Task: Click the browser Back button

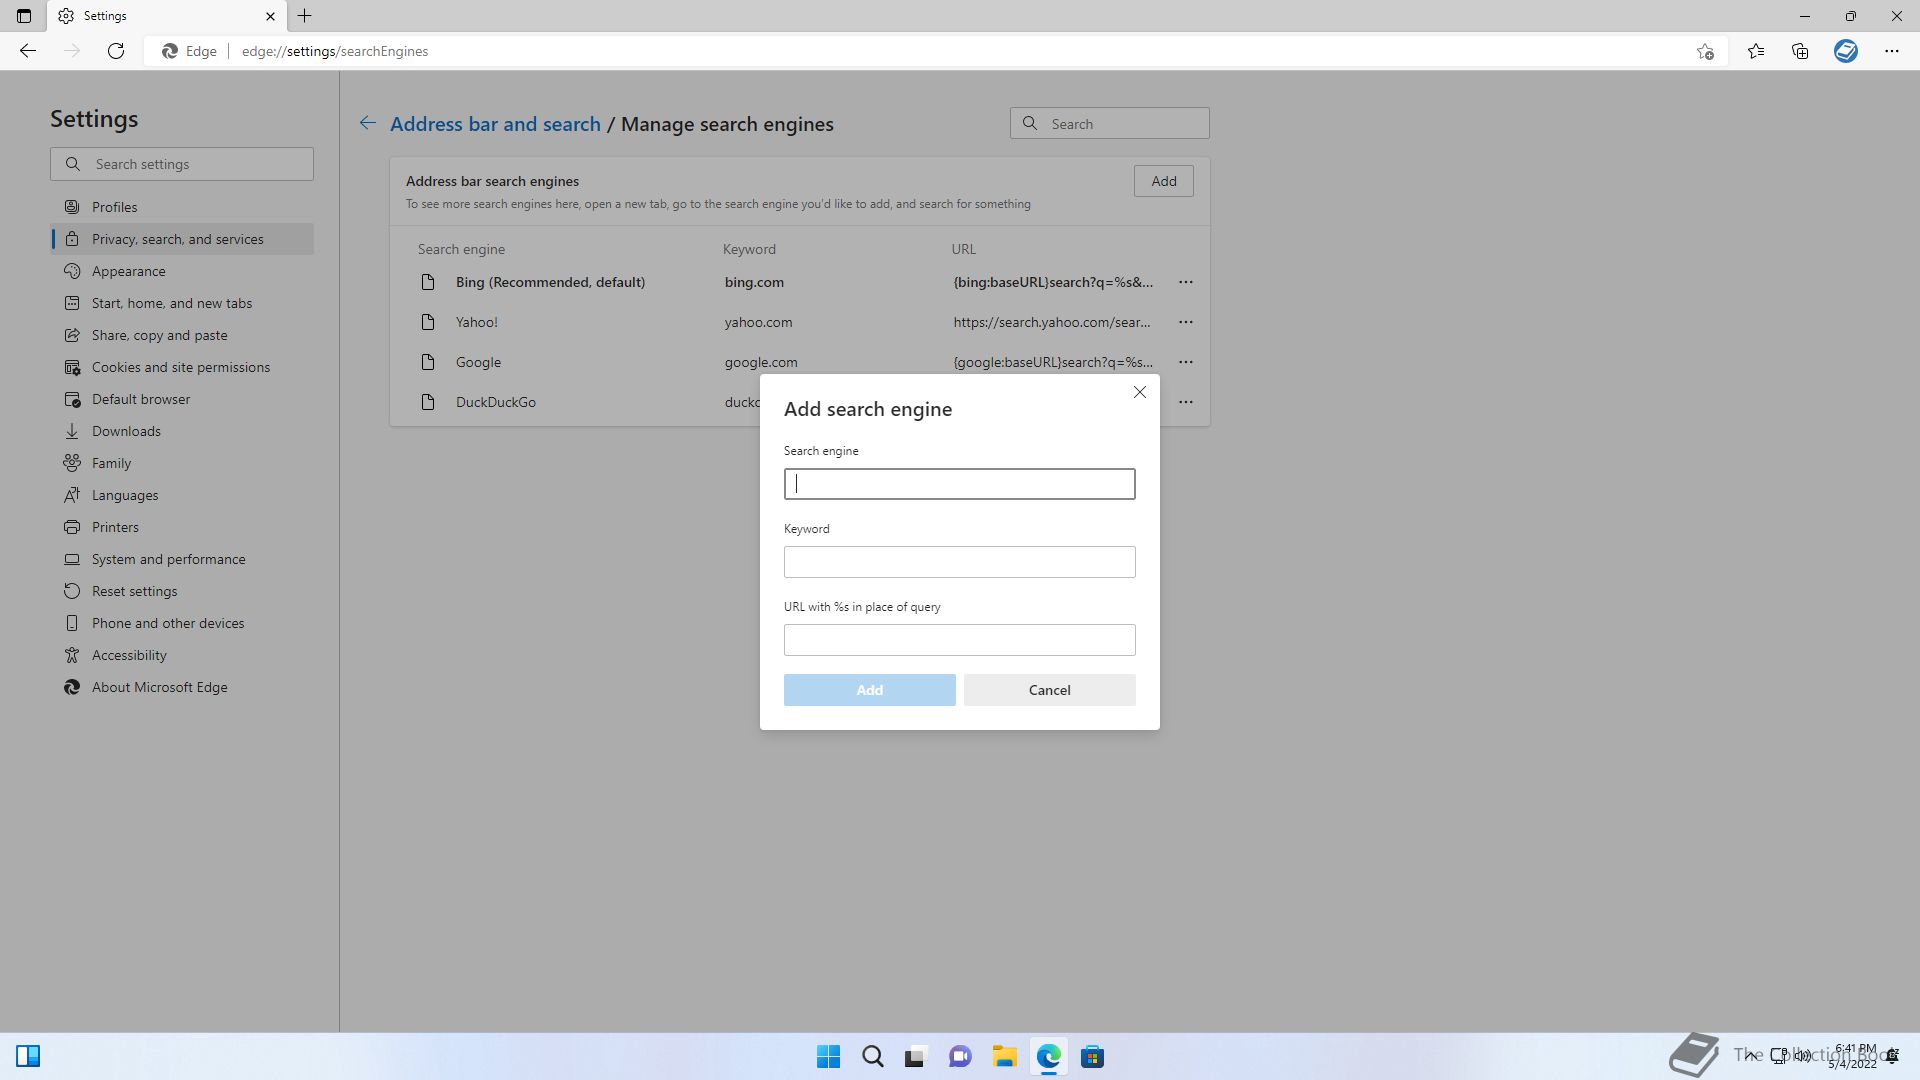Action: (28, 51)
